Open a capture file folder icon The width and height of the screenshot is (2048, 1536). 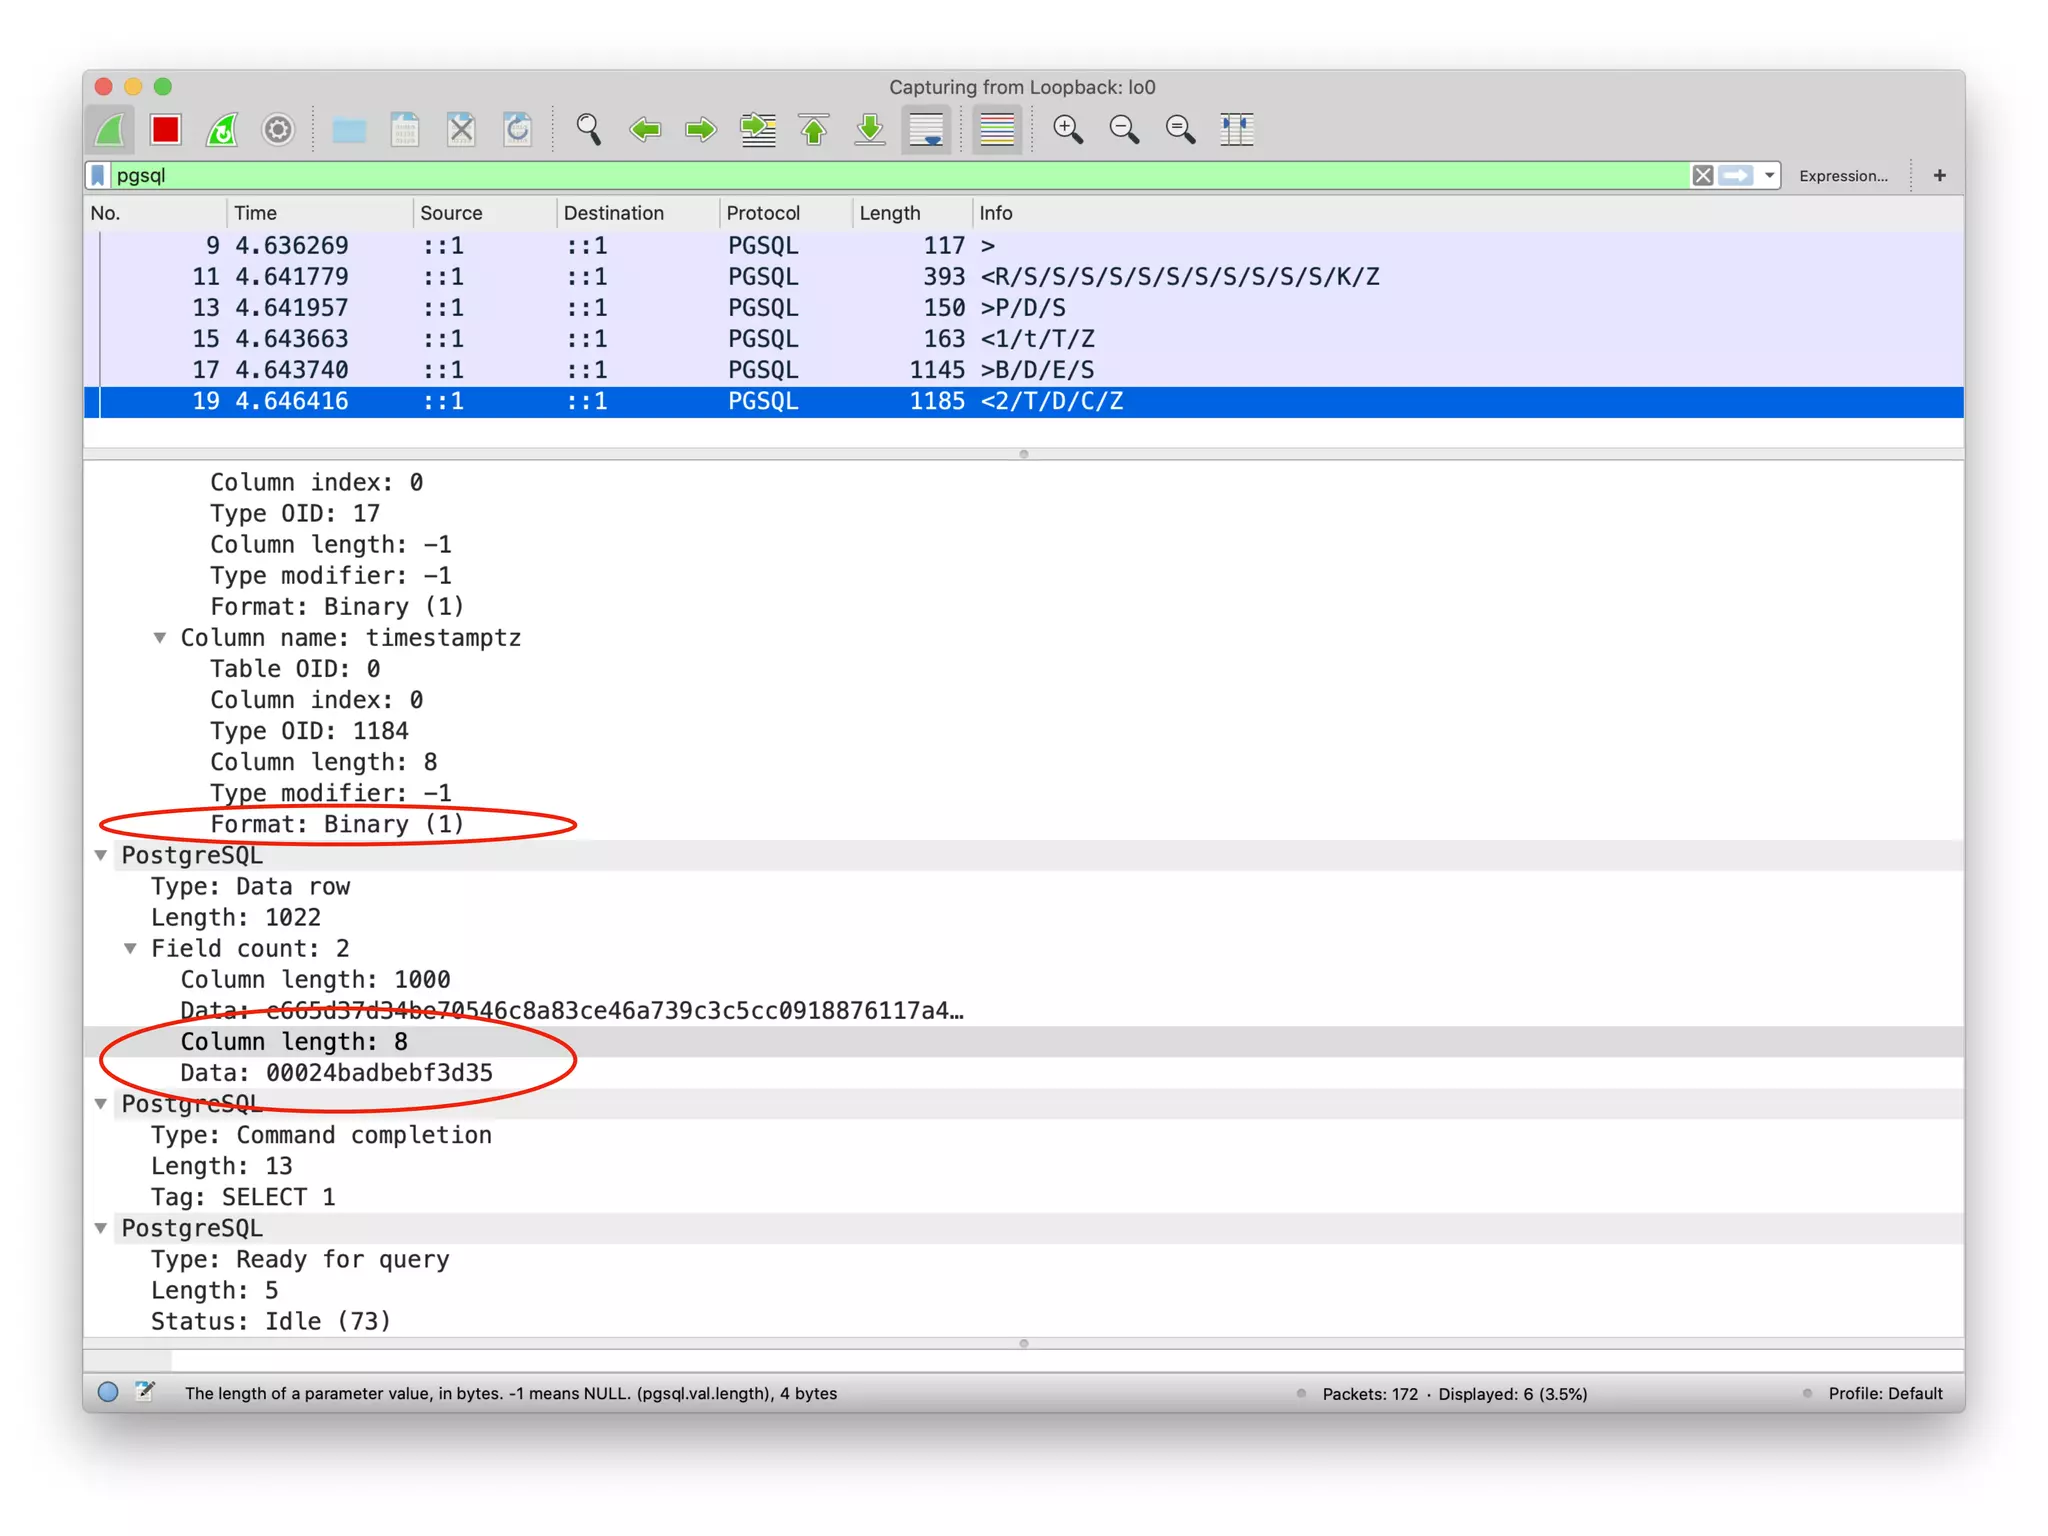[349, 130]
